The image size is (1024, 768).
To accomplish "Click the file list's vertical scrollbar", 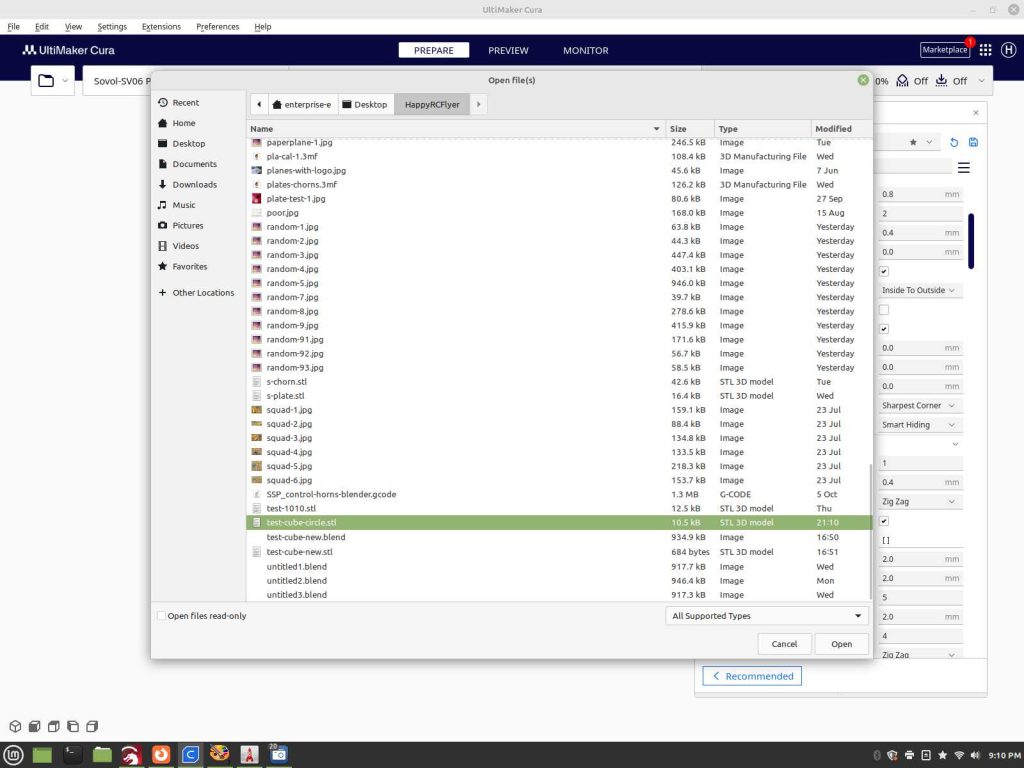I will [x=870, y=532].
